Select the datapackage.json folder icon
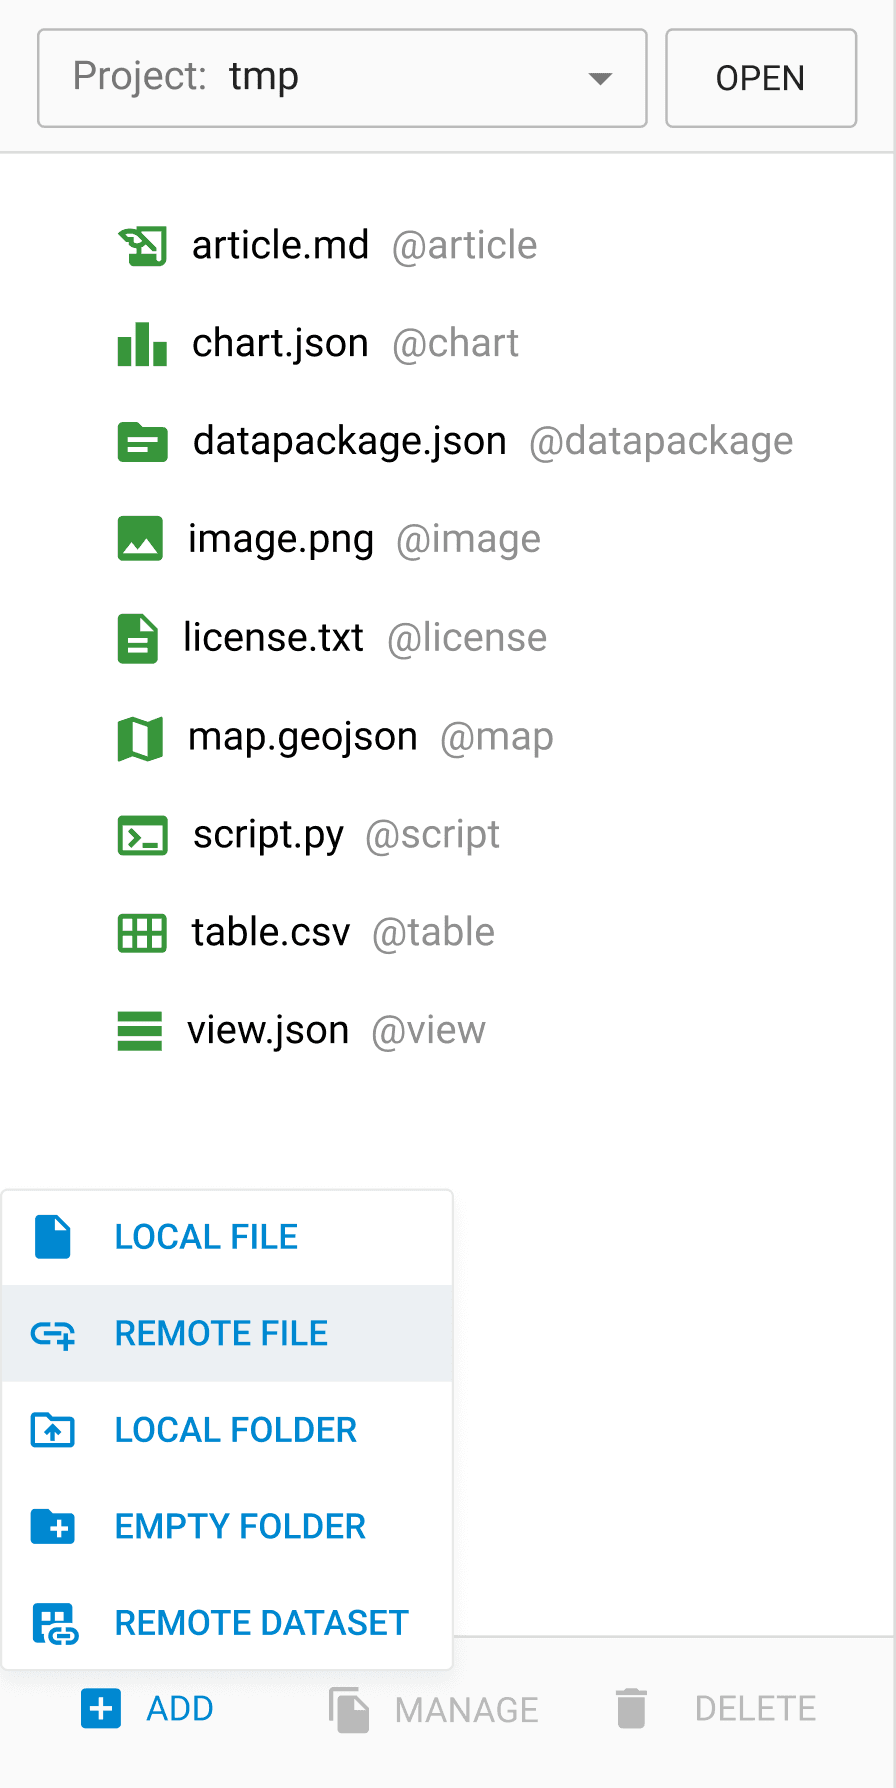The image size is (896, 1788). pyautogui.click(x=142, y=442)
